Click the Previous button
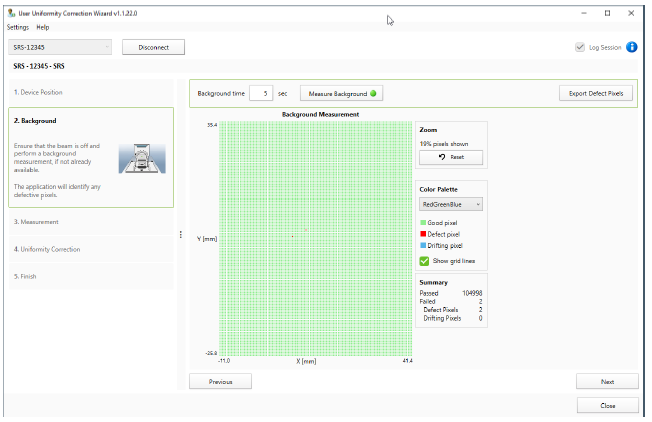This screenshot has width=652, height=422. 220,382
